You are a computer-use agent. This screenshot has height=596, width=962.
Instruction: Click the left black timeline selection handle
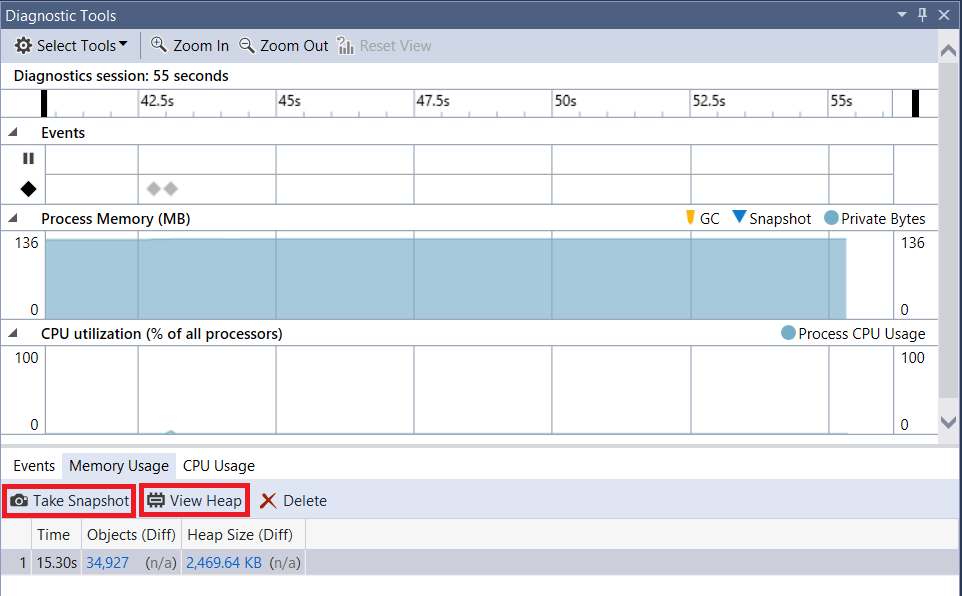pyautogui.click(x=44, y=103)
